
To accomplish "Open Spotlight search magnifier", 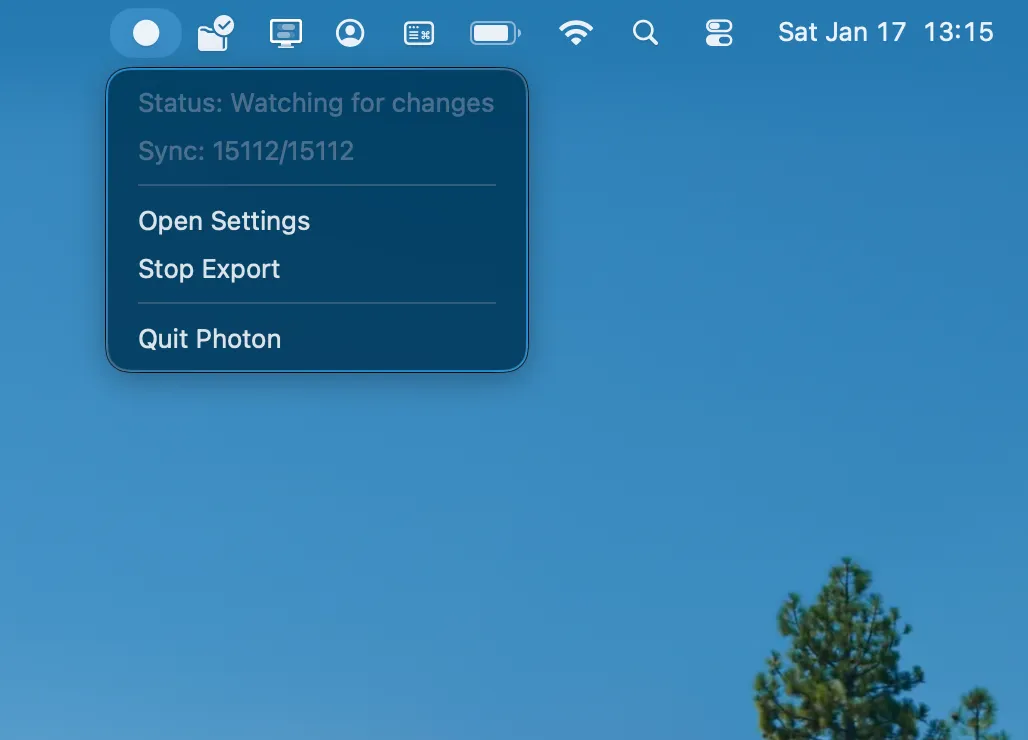I will [645, 33].
